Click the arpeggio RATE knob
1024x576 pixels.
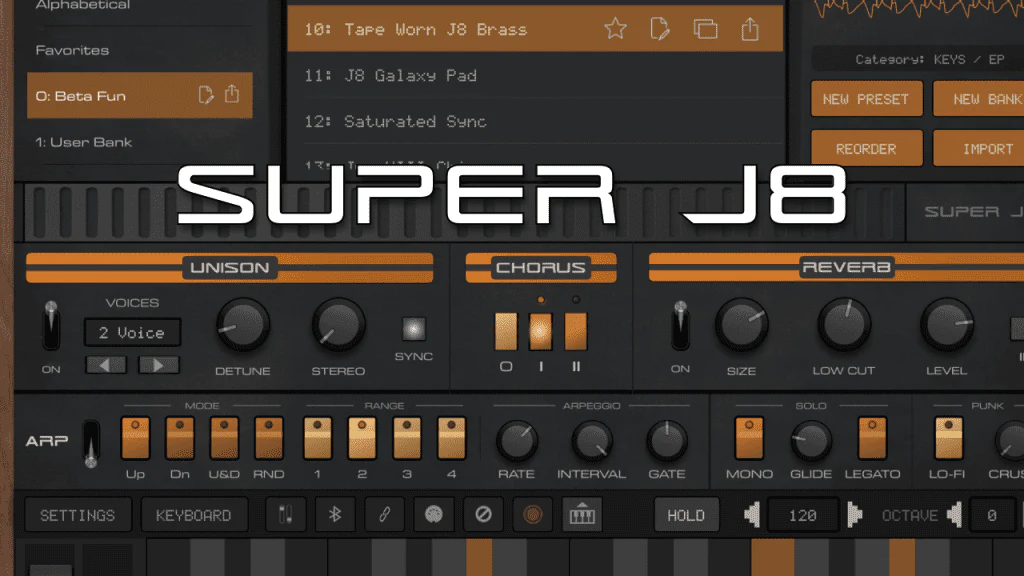click(517, 441)
